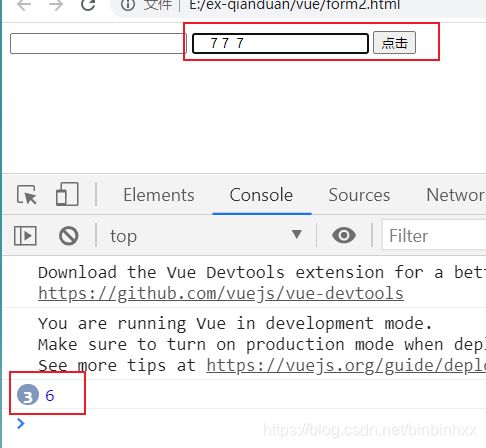Toggle the device toolbar icon
Screen dimensions: 486x448
coord(67,194)
